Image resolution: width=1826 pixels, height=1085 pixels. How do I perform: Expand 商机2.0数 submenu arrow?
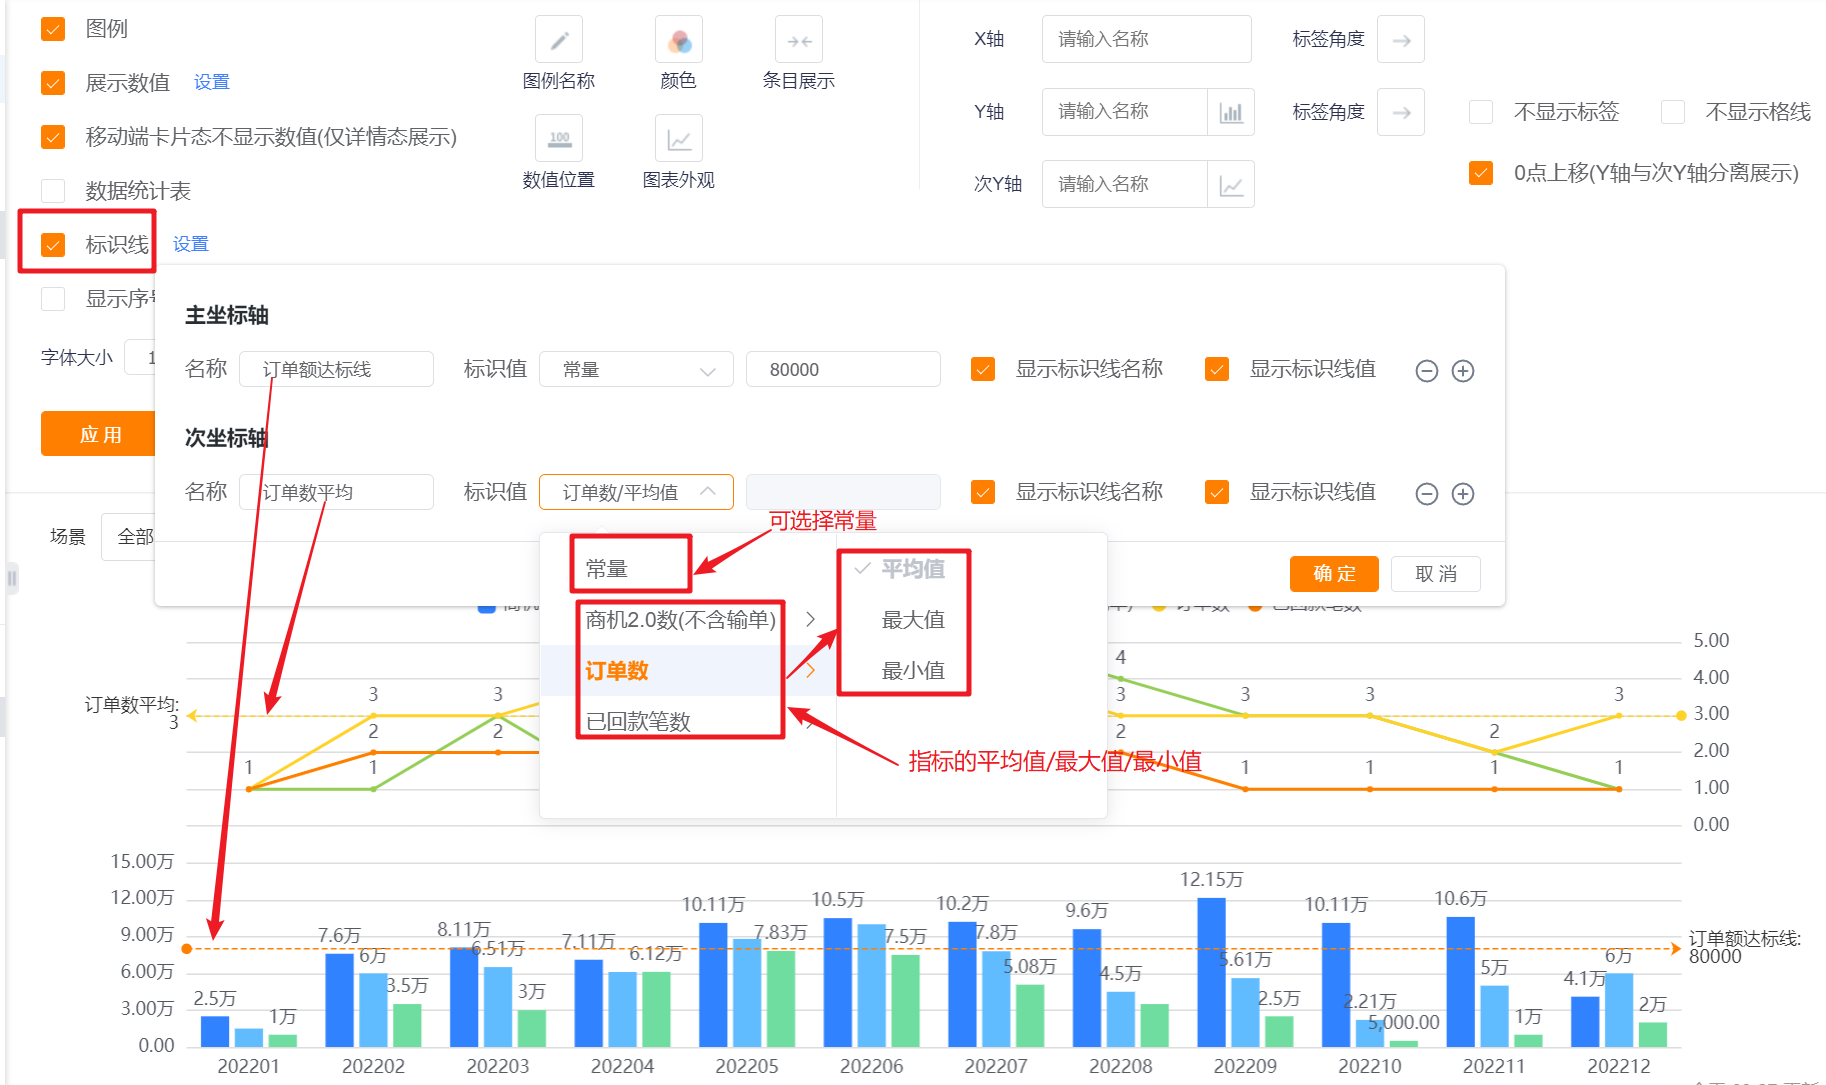point(810,620)
